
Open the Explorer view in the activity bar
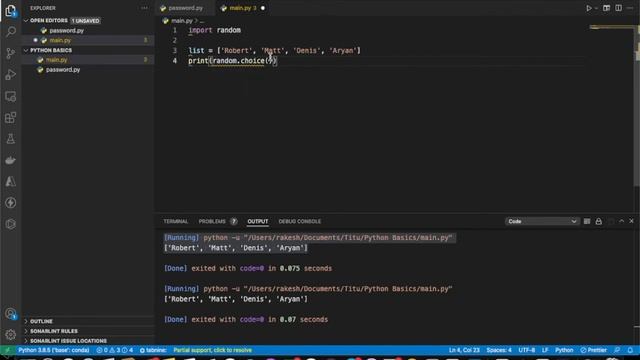click(x=11, y=11)
